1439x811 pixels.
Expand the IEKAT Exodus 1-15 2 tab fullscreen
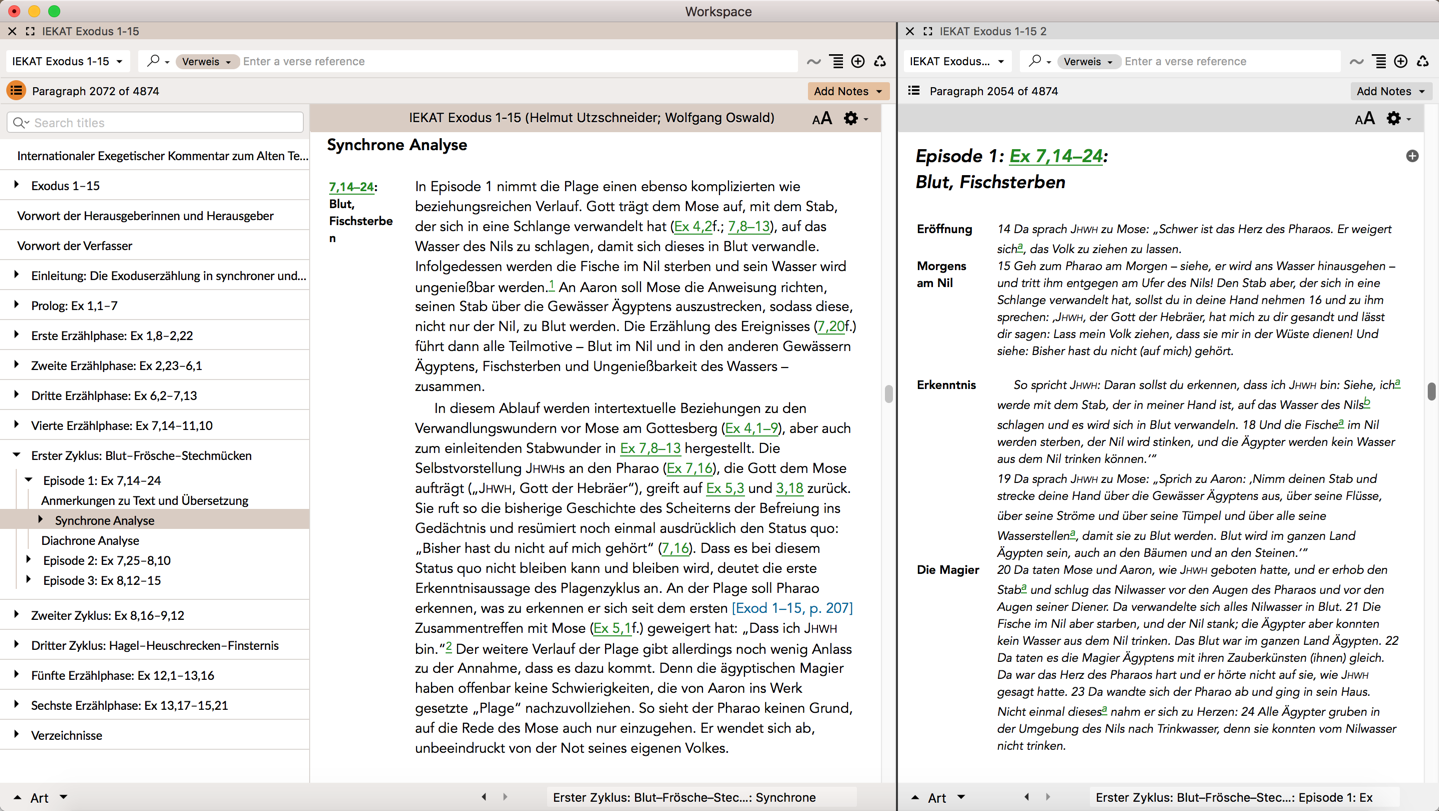(928, 31)
